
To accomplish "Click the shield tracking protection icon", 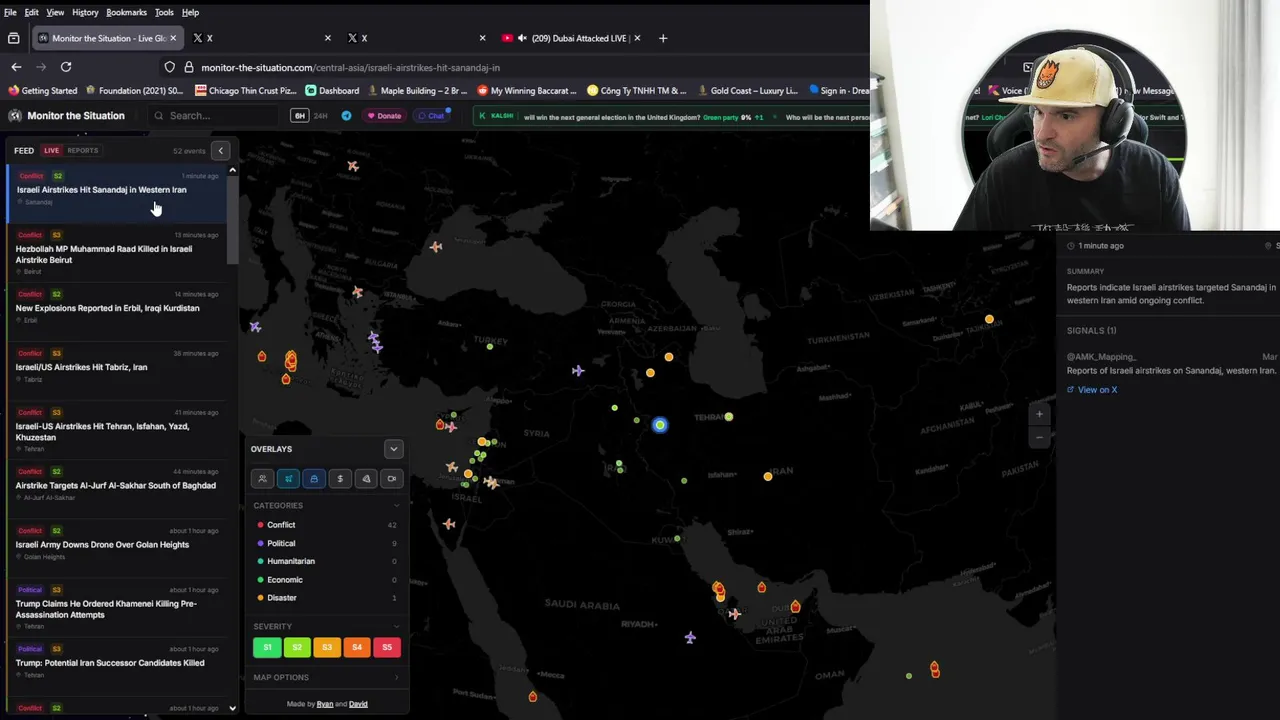I will [170, 67].
